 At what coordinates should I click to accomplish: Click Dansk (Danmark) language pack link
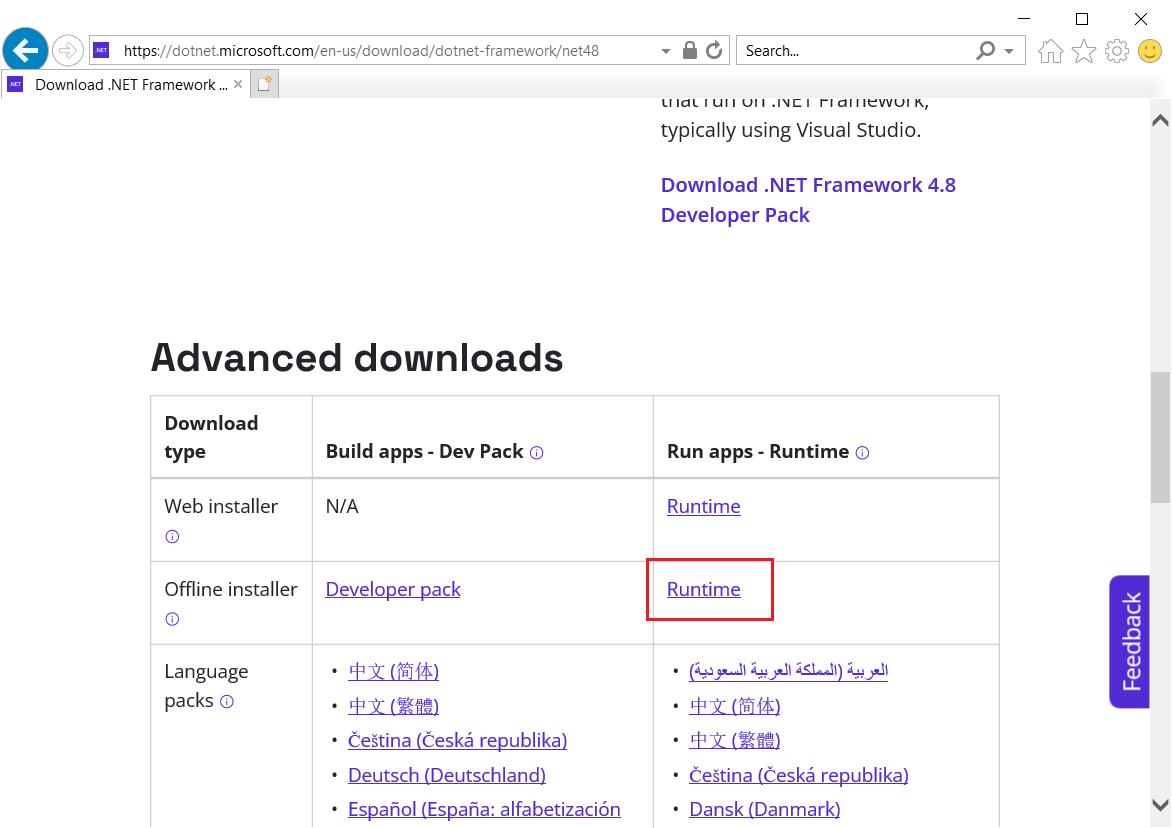pyautogui.click(x=765, y=809)
